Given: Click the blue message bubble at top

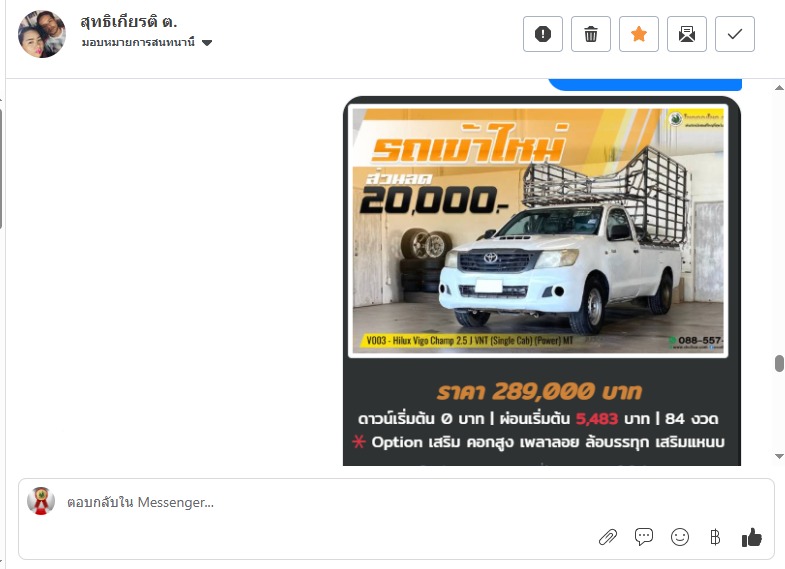Looking at the screenshot, I should (x=645, y=84).
